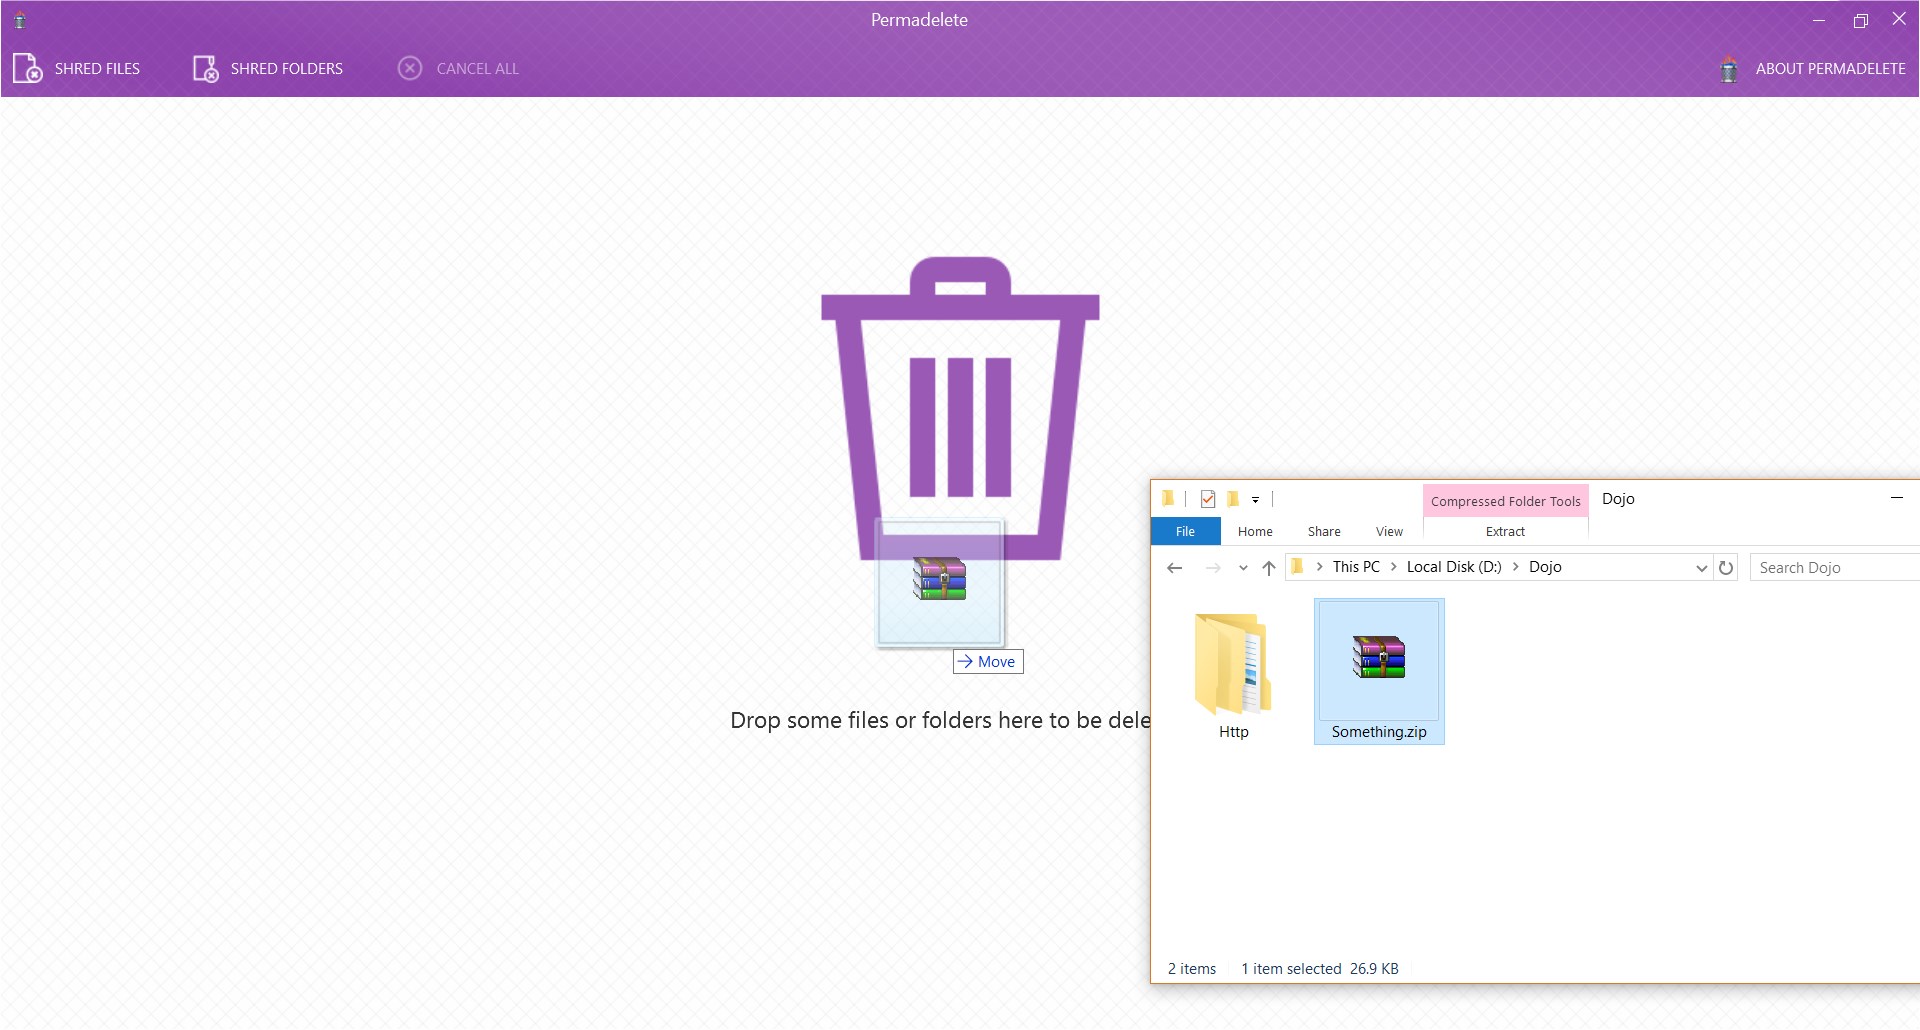
Task: Click the Shred Folders icon
Action: (x=205, y=68)
